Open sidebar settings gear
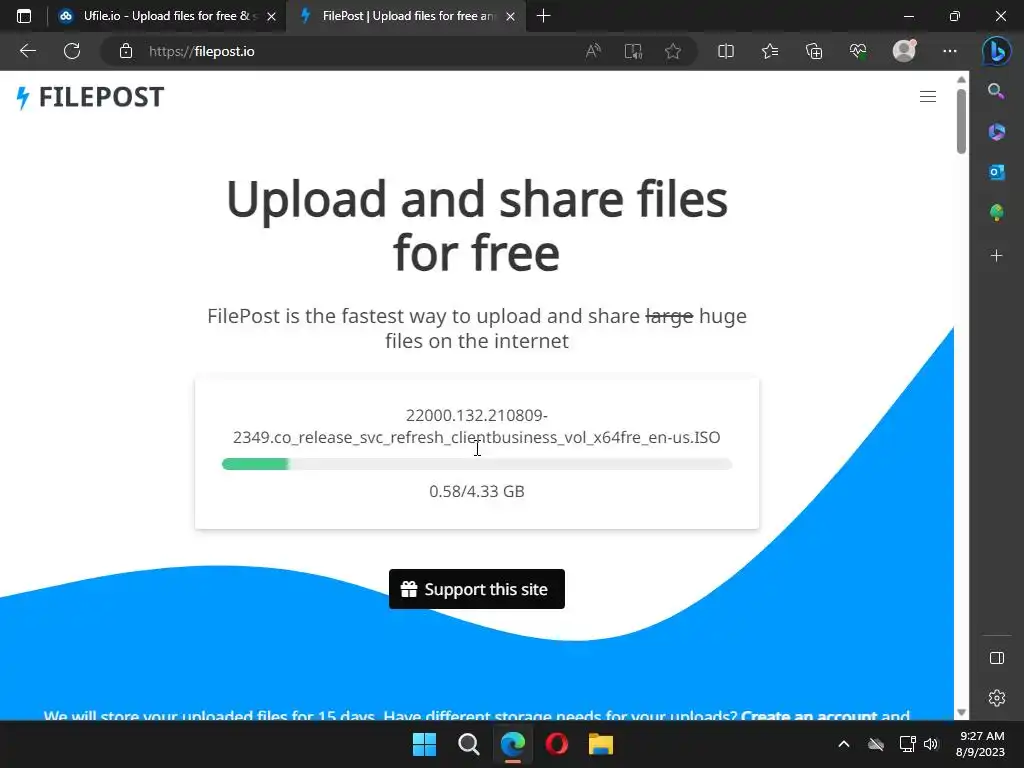The width and height of the screenshot is (1024, 768). point(997,698)
